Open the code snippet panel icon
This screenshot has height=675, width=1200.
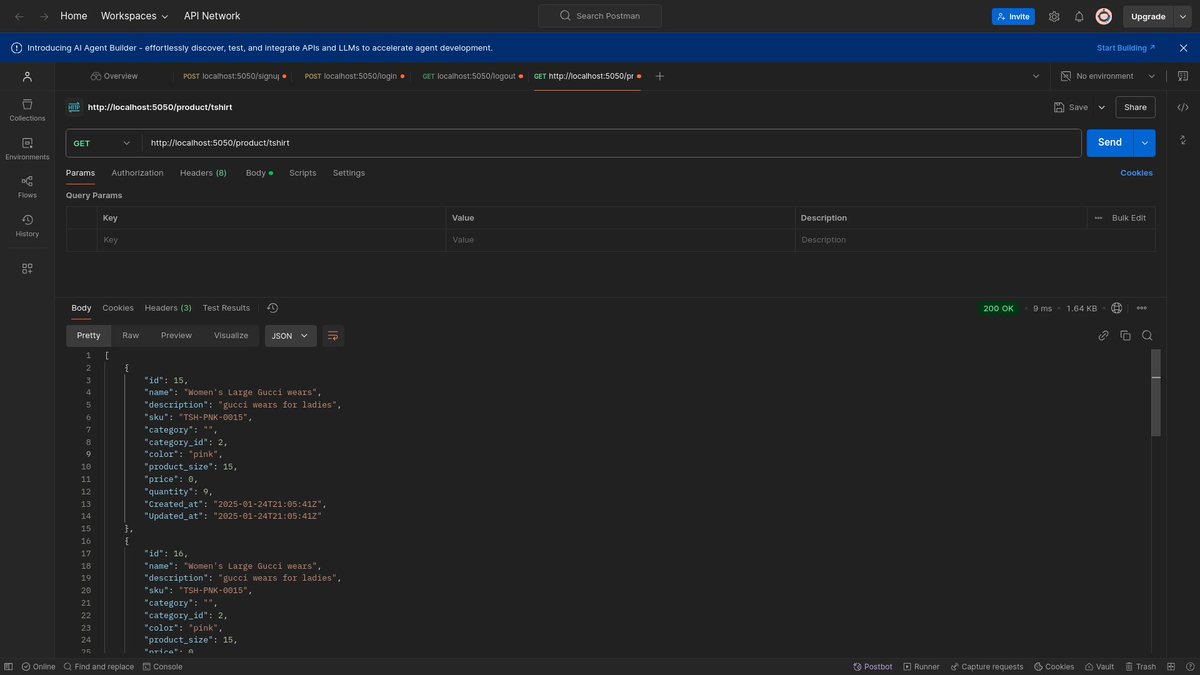pyautogui.click(x=1183, y=107)
